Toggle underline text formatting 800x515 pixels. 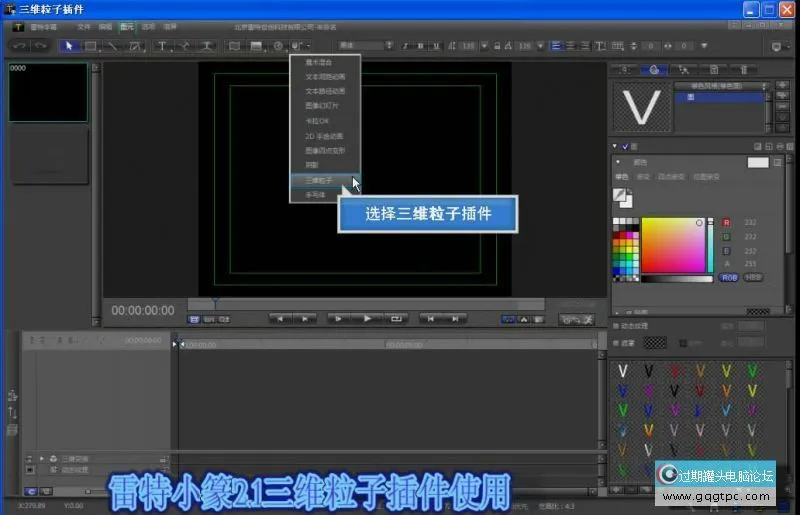pyautogui.click(x=436, y=46)
